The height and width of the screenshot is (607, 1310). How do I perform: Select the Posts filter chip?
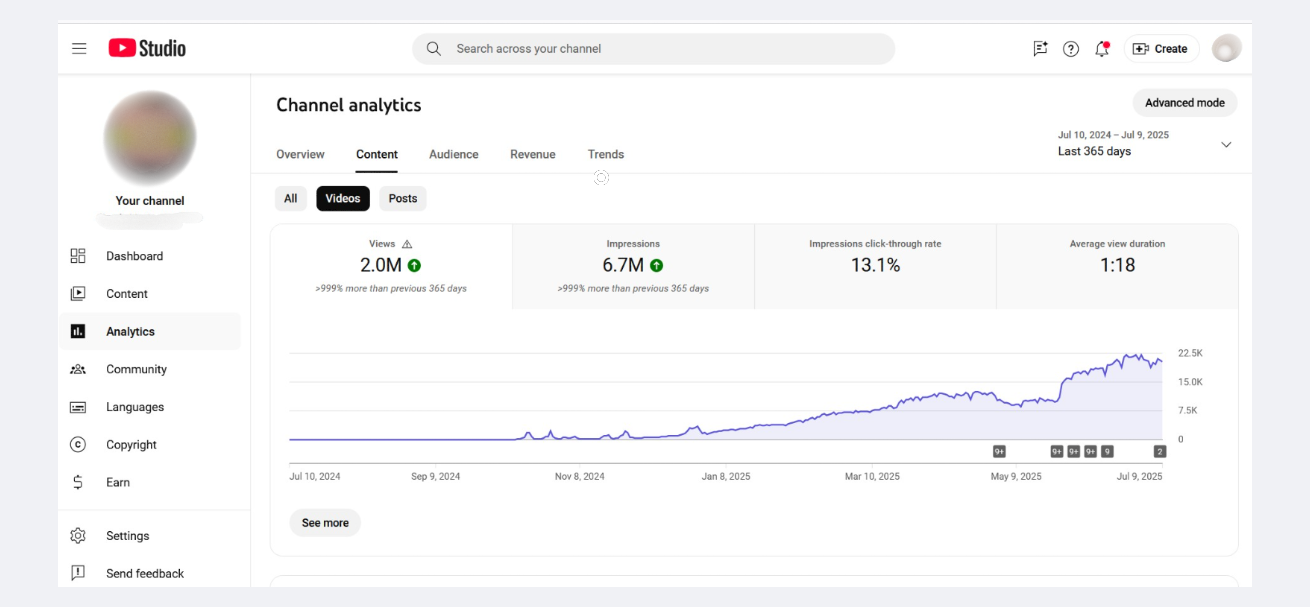coord(403,198)
